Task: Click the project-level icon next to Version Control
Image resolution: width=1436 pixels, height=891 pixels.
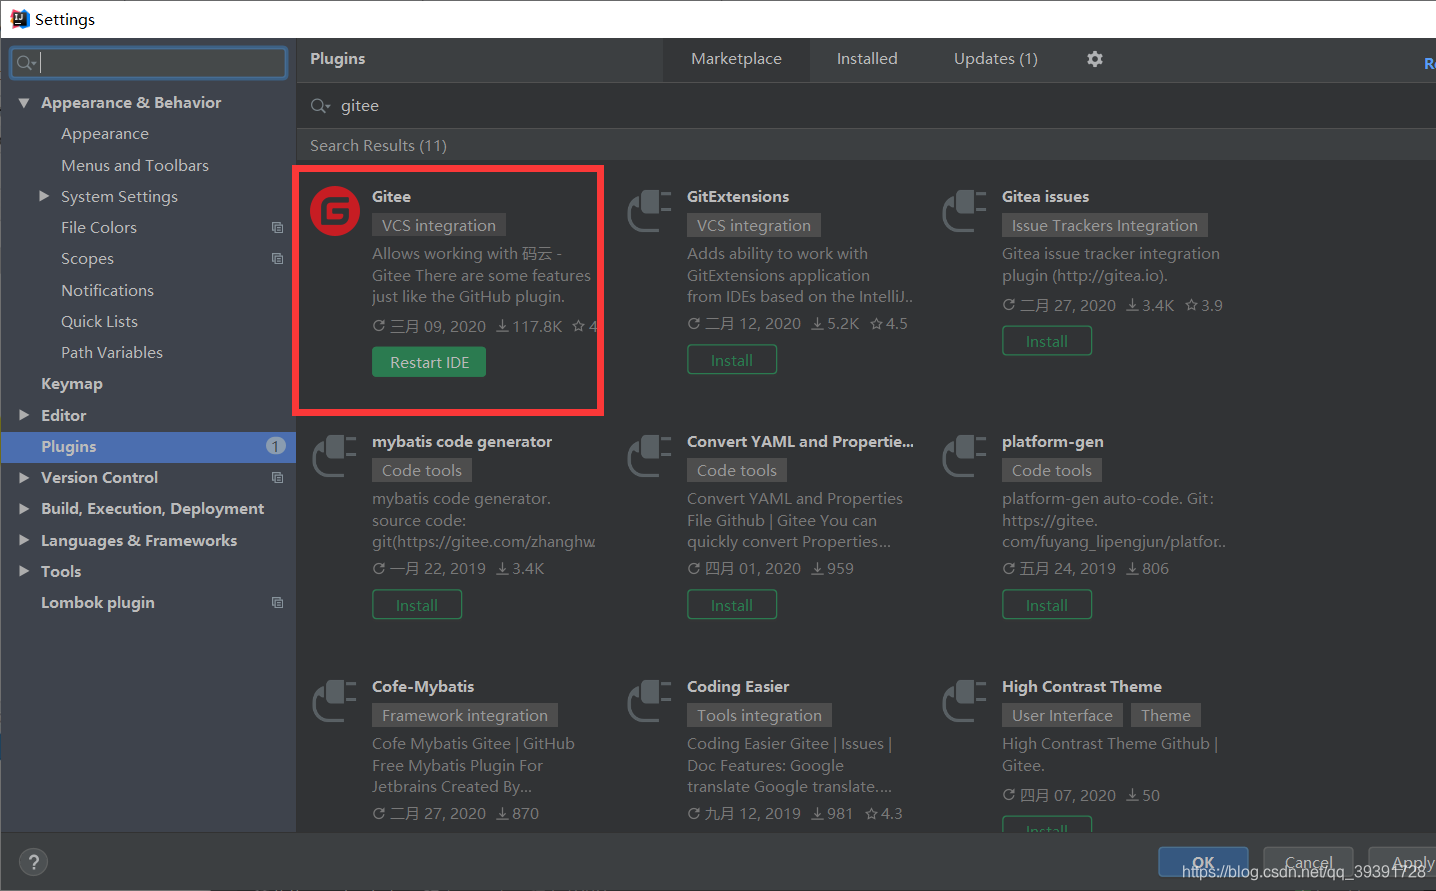Action: click(278, 478)
